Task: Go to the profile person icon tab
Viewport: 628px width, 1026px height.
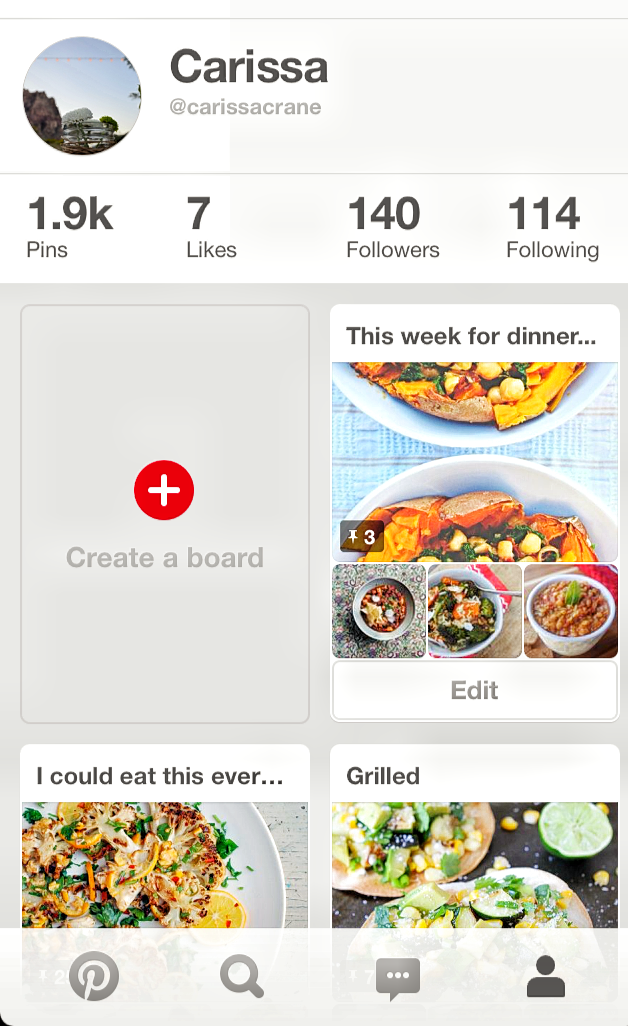Action: tap(545, 977)
